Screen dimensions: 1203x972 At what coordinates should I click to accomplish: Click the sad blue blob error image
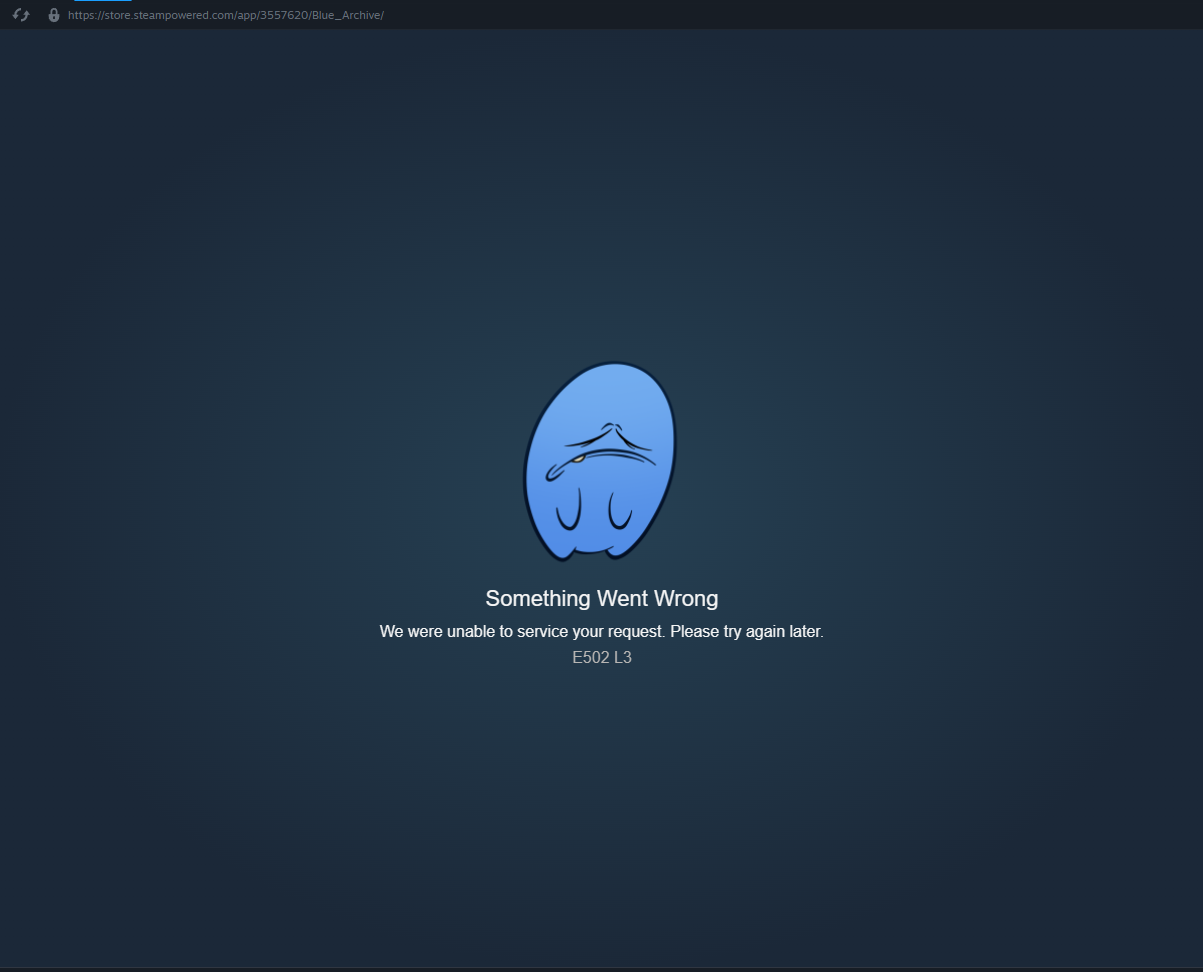[601, 461]
